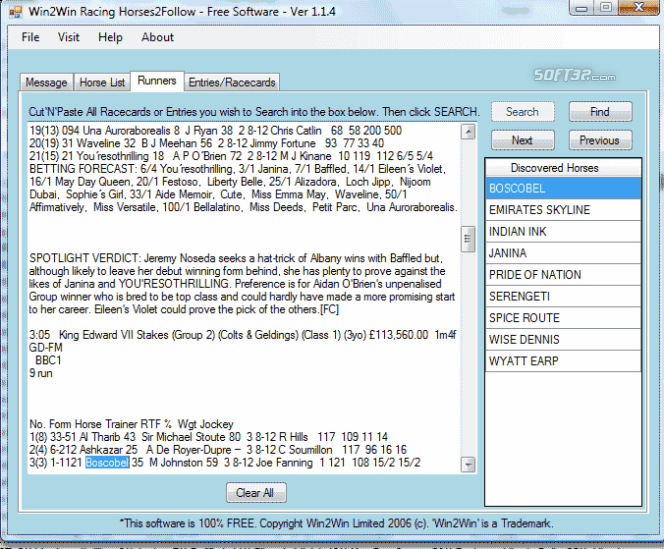Image resolution: width=664 pixels, height=549 pixels.
Task: Close the Win2Win window
Action: (x=639, y=8)
